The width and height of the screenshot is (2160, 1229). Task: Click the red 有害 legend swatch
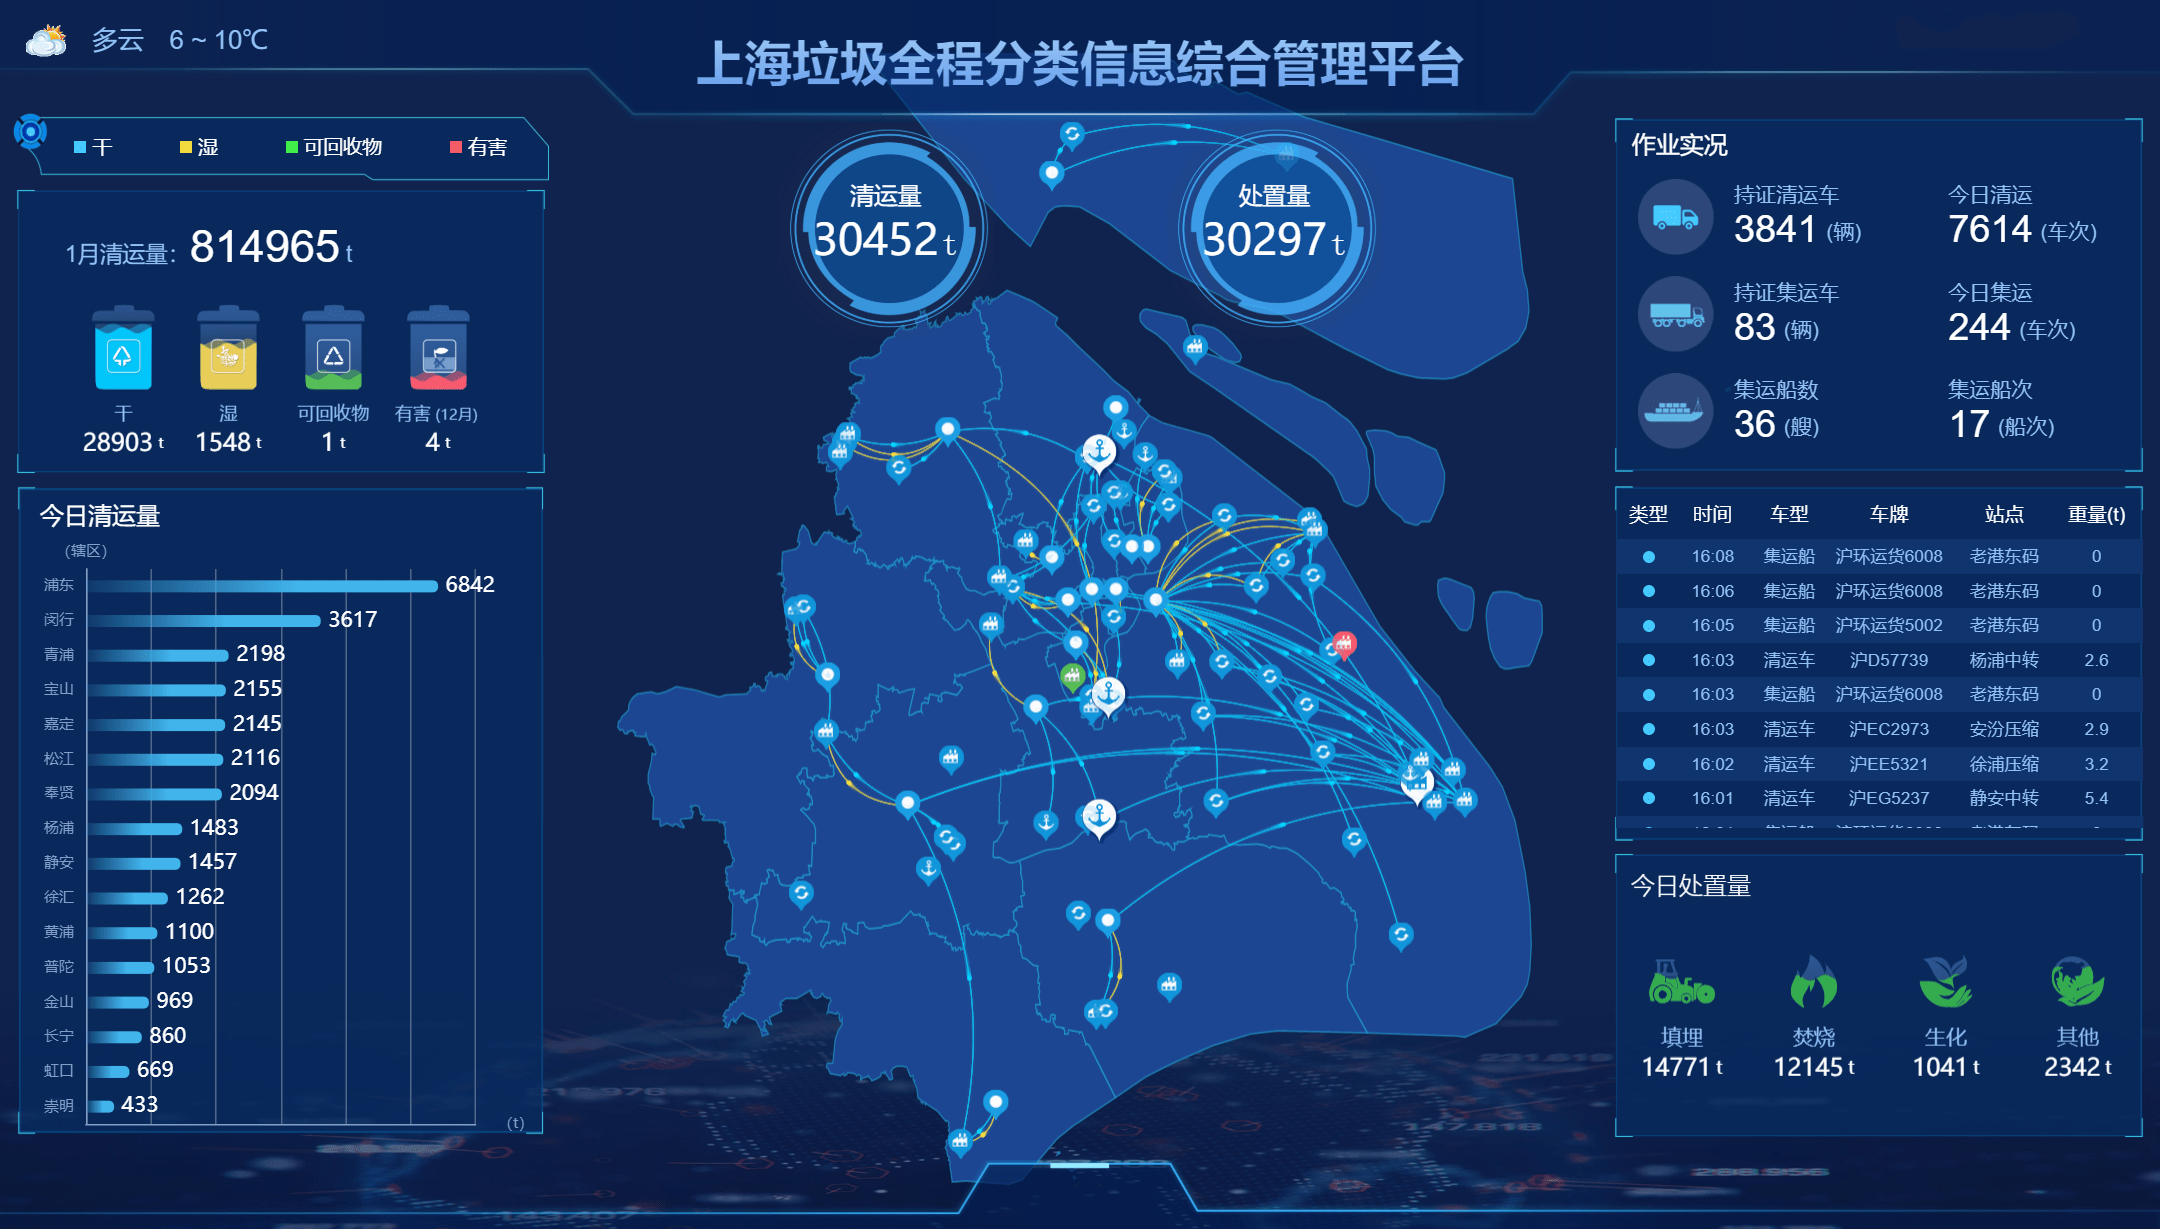[456, 148]
